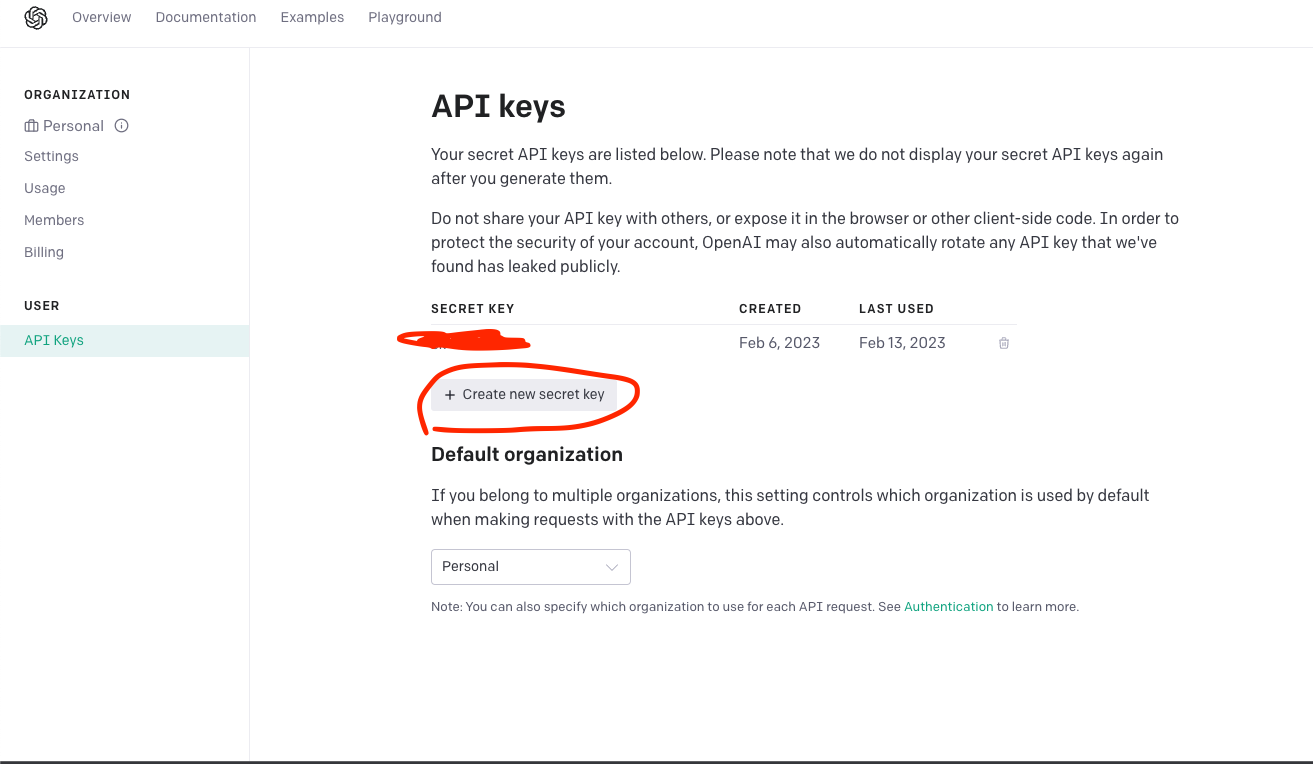1313x764 pixels.
Task: Click the Feb 6, 2023 created date
Action: coord(779,343)
